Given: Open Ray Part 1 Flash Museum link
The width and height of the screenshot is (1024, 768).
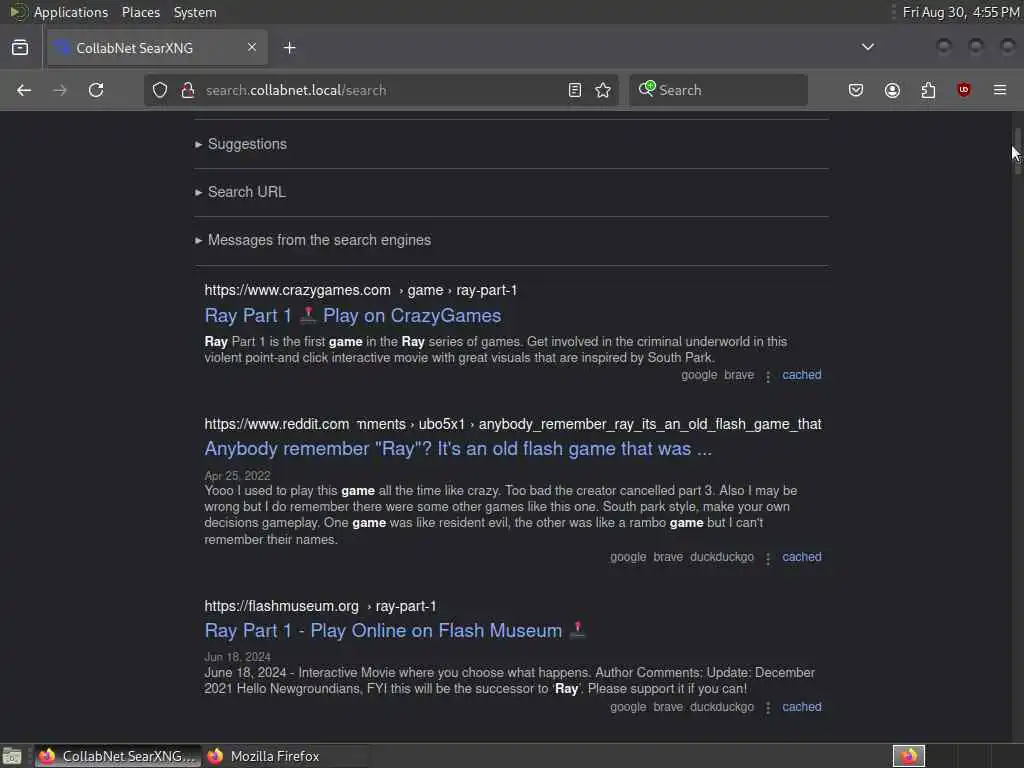Looking at the screenshot, I should [x=394, y=631].
